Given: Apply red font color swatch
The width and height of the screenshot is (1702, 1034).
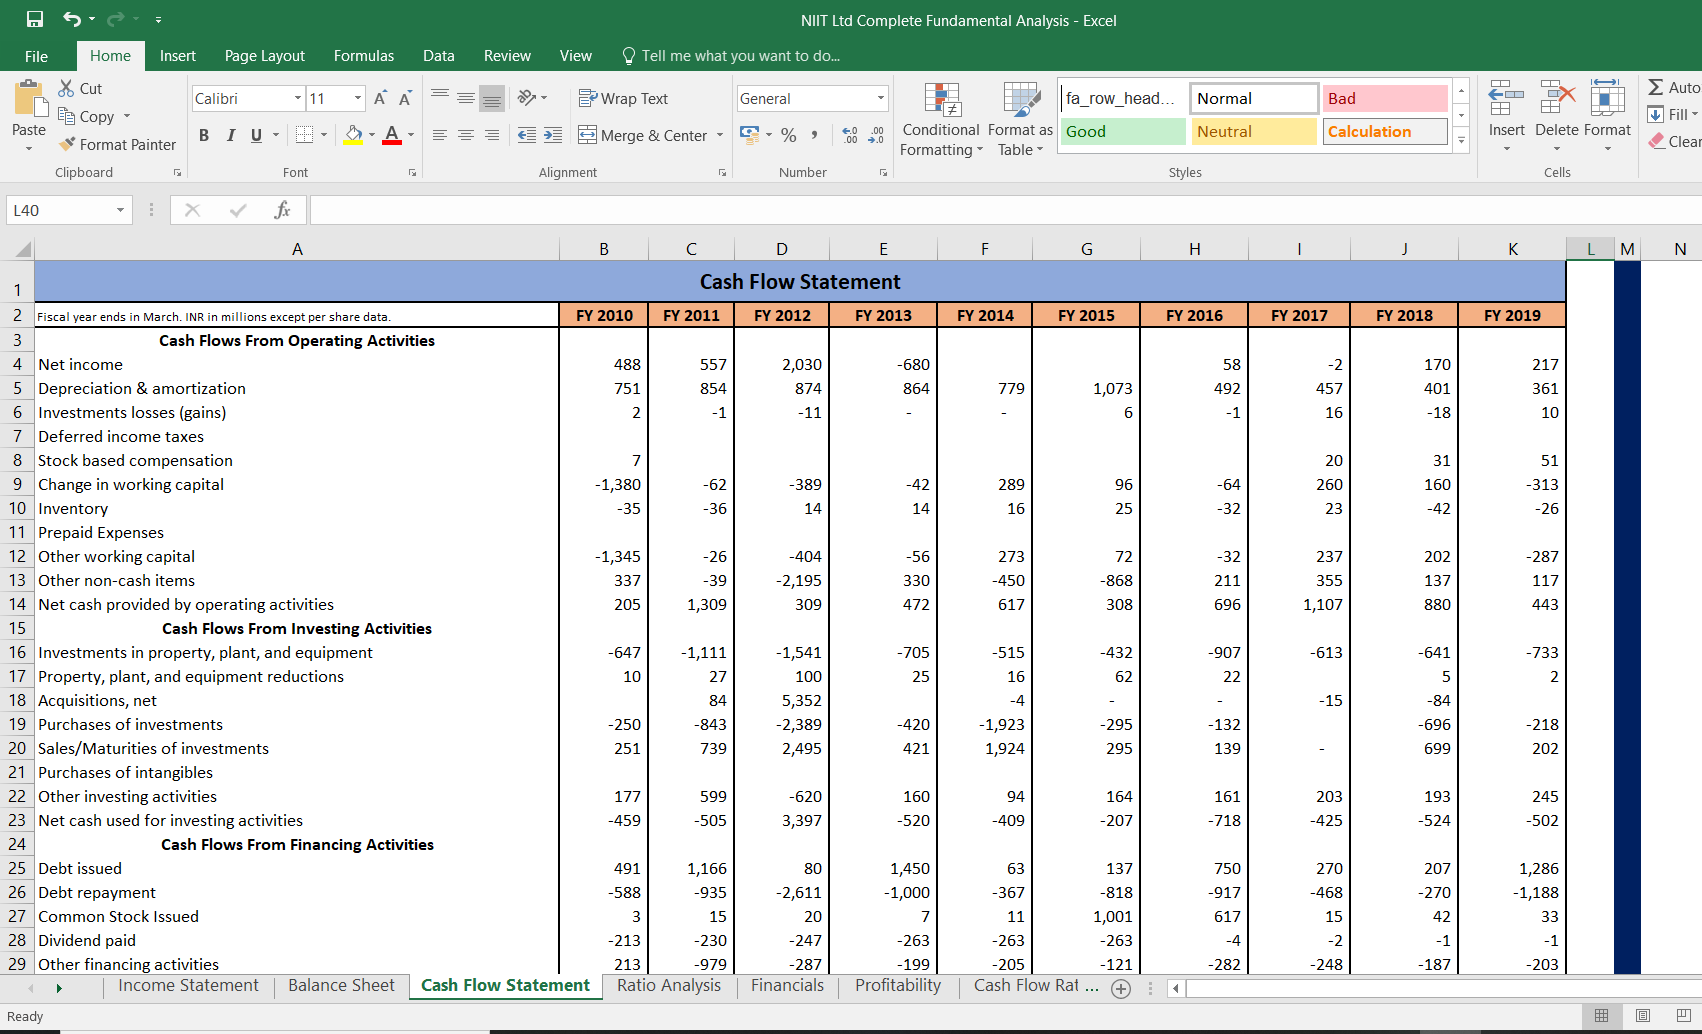Looking at the screenshot, I should point(392,135).
